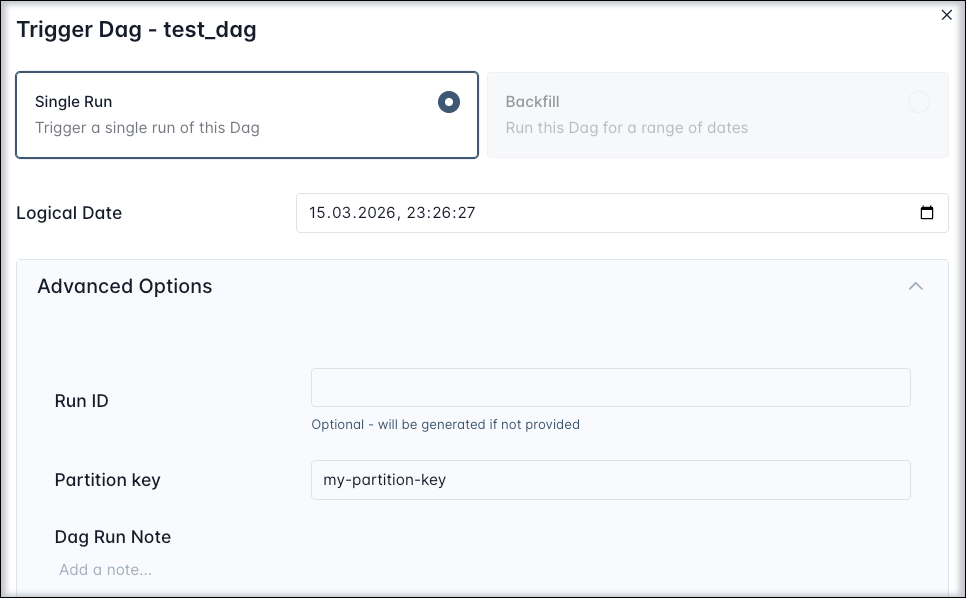
Task: Collapse Advanced Options using the chevron
Action: click(916, 286)
